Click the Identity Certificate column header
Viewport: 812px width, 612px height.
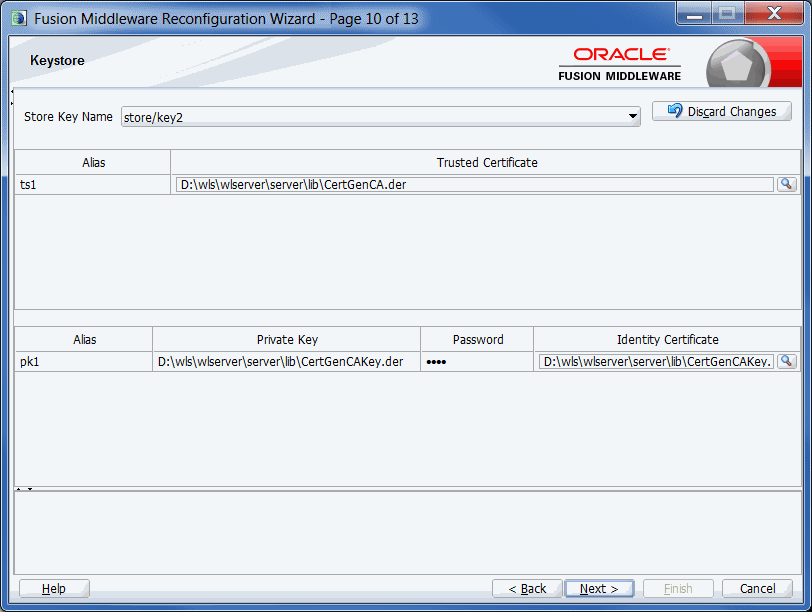[x=668, y=340]
